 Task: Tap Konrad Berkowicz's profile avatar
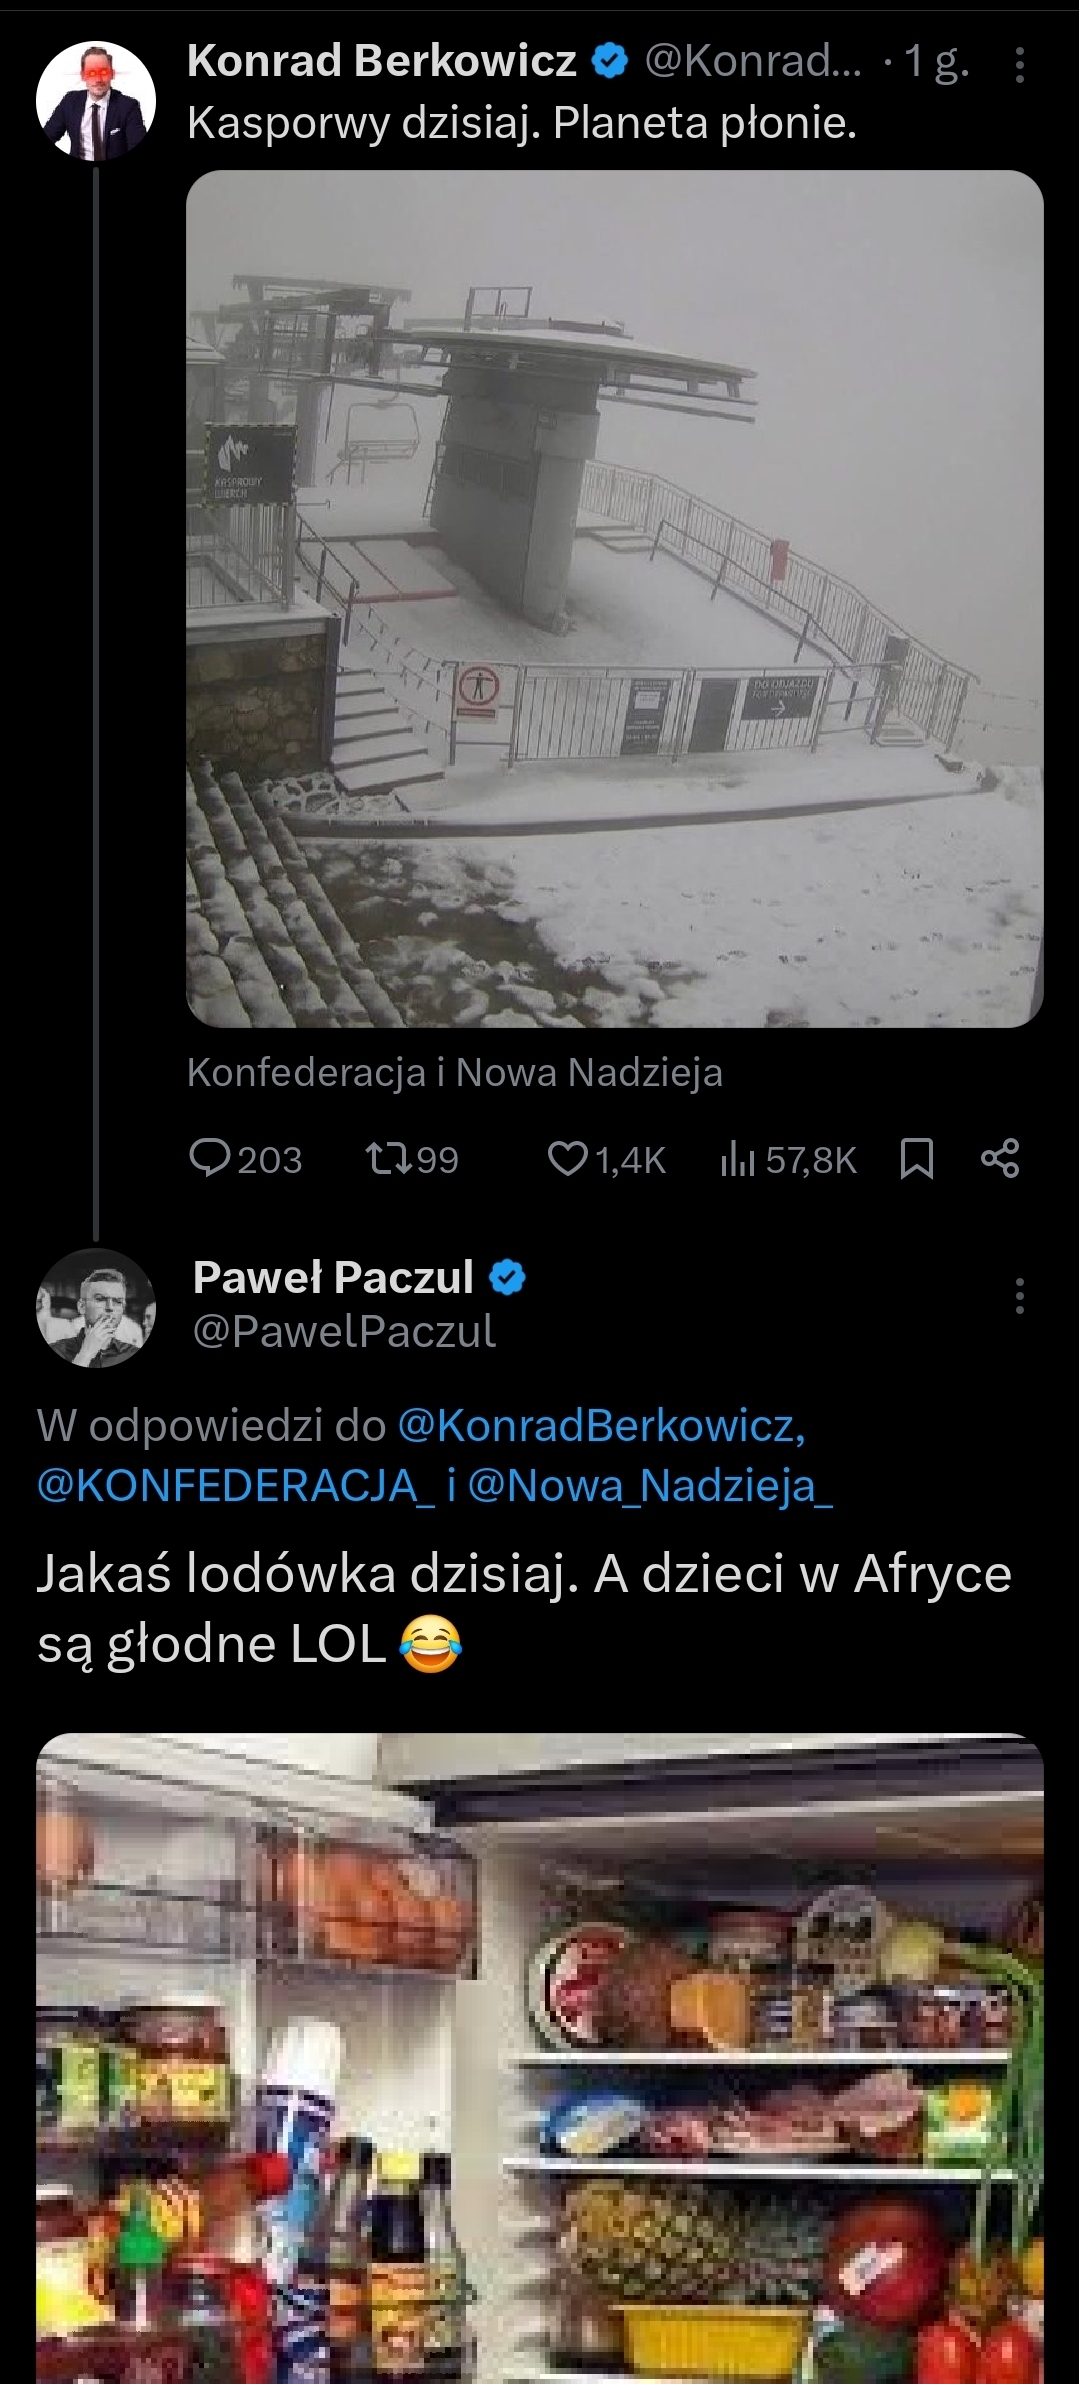pos(96,101)
